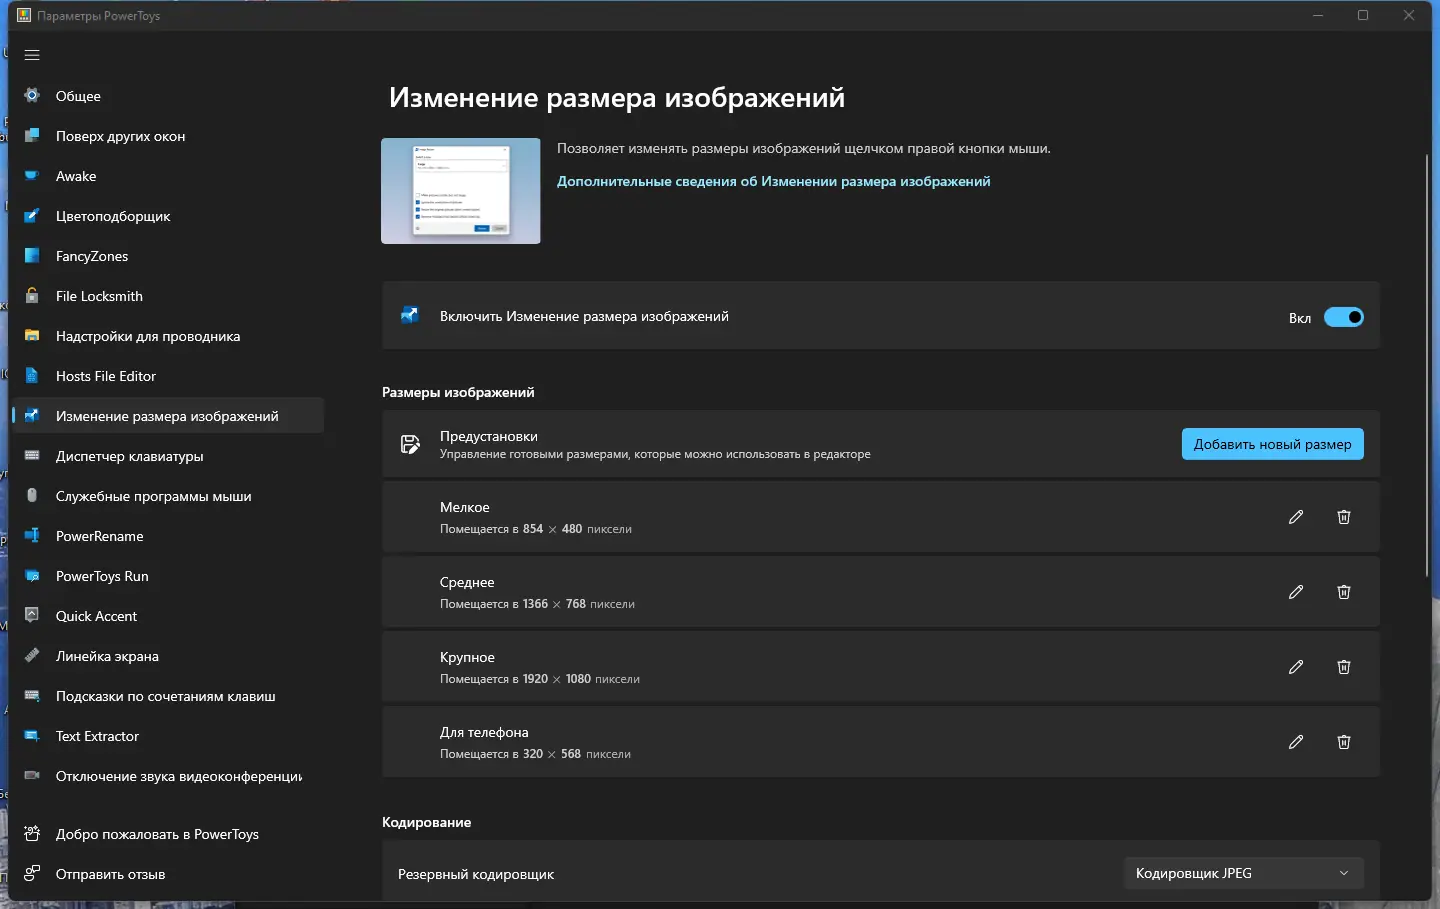1440x909 pixels.
Task: Open the Дополнительные сведения link
Action: [773, 181]
